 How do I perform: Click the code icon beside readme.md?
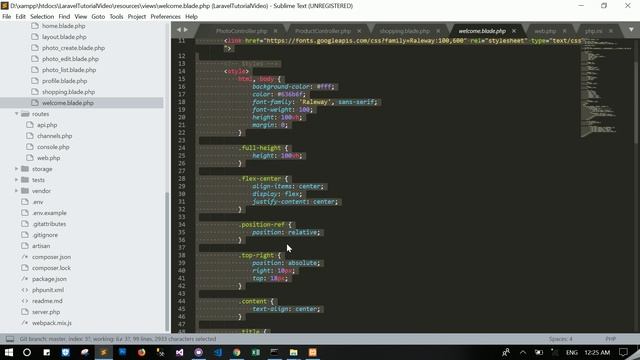pyautogui.click(x=25, y=301)
